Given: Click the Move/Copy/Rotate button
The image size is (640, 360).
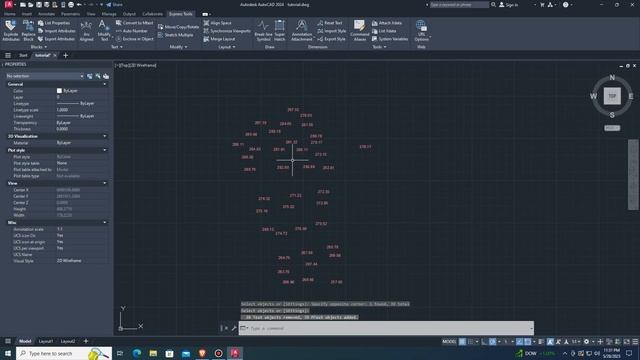Looking at the screenshot, I should [178, 27].
